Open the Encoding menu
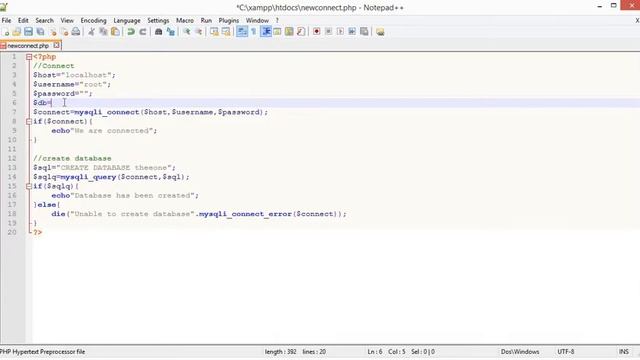The image size is (640, 360). point(93,20)
